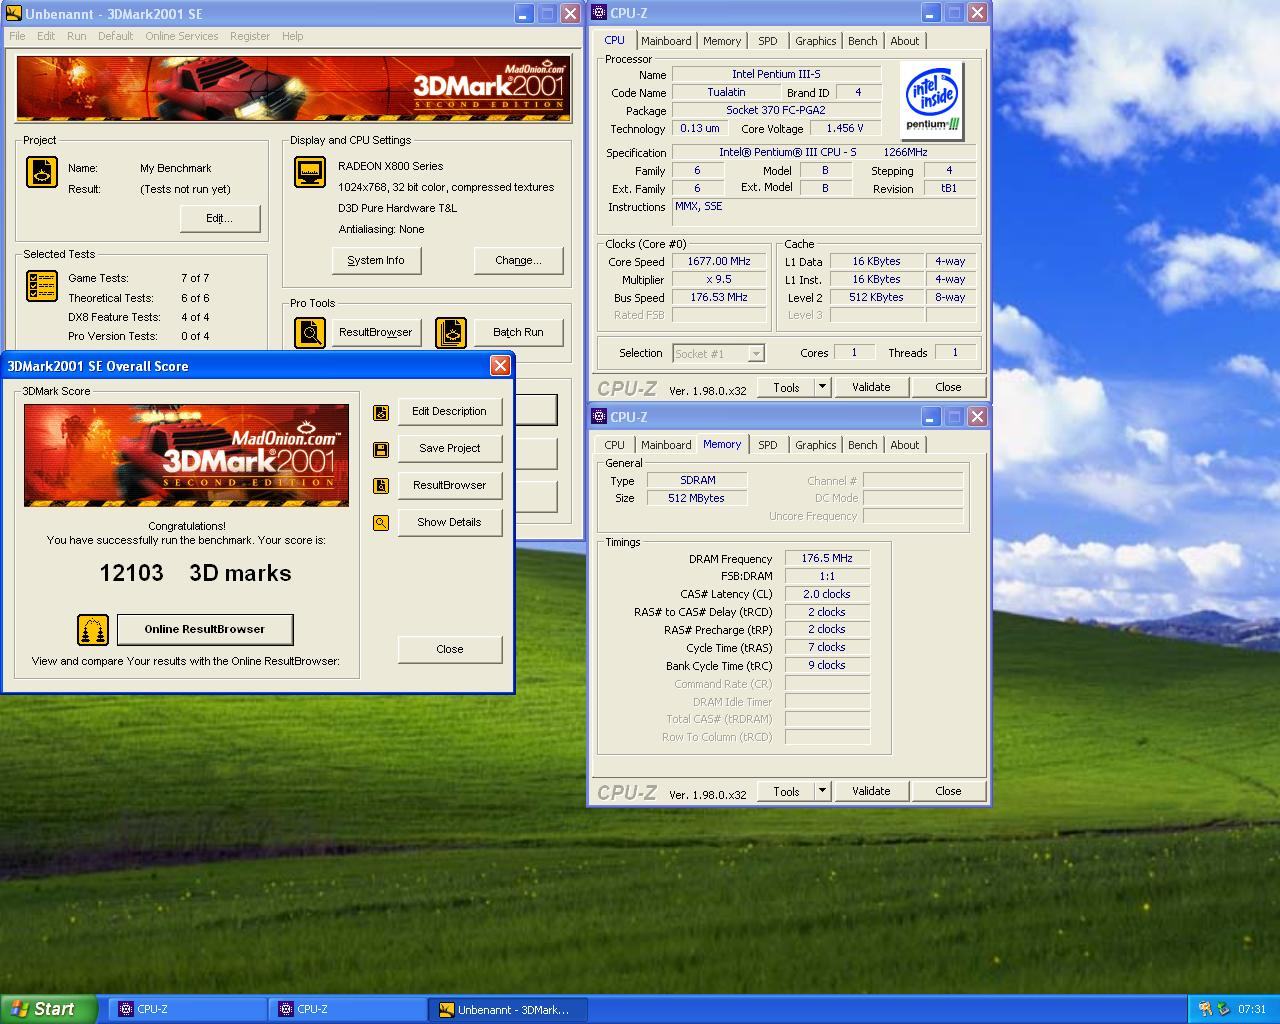Click the 3DMark2001 banner in main window

pyautogui.click(x=294, y=88)
